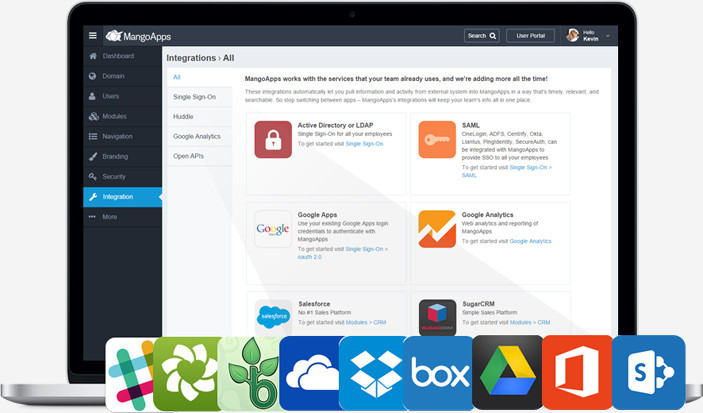703x413 pixels.
Task: Click the Branding brush icon
Action: pyautogui.click(x=93, y=157)
